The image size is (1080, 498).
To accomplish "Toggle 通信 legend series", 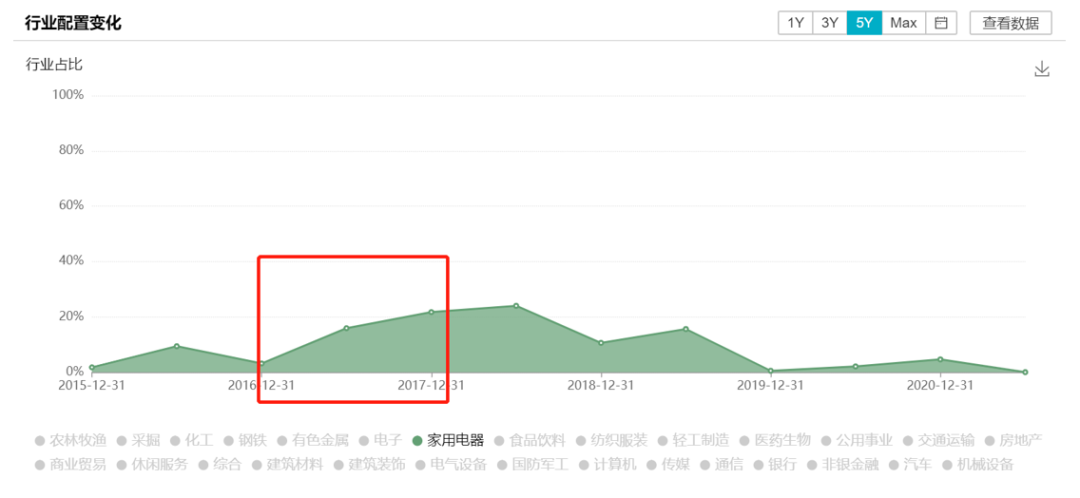I will pos(721,464).
